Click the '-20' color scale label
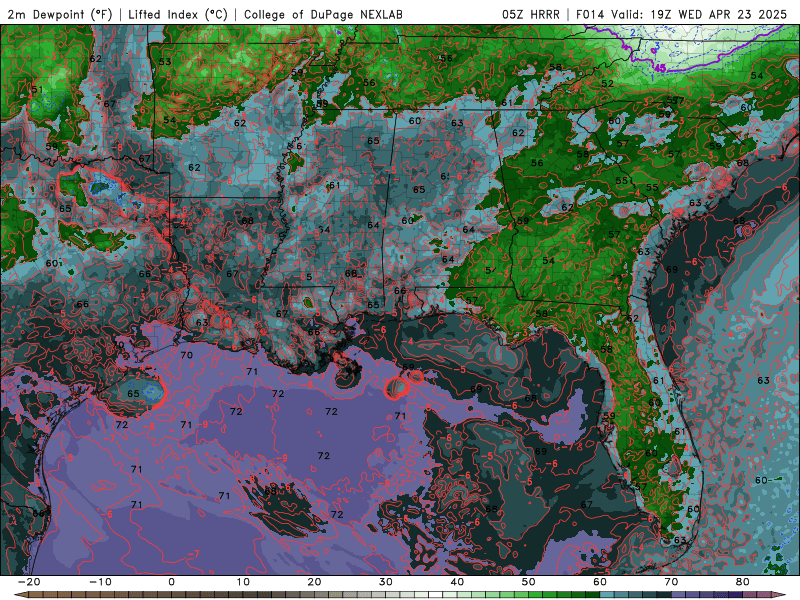800x600 pixels. coord(29,582)
